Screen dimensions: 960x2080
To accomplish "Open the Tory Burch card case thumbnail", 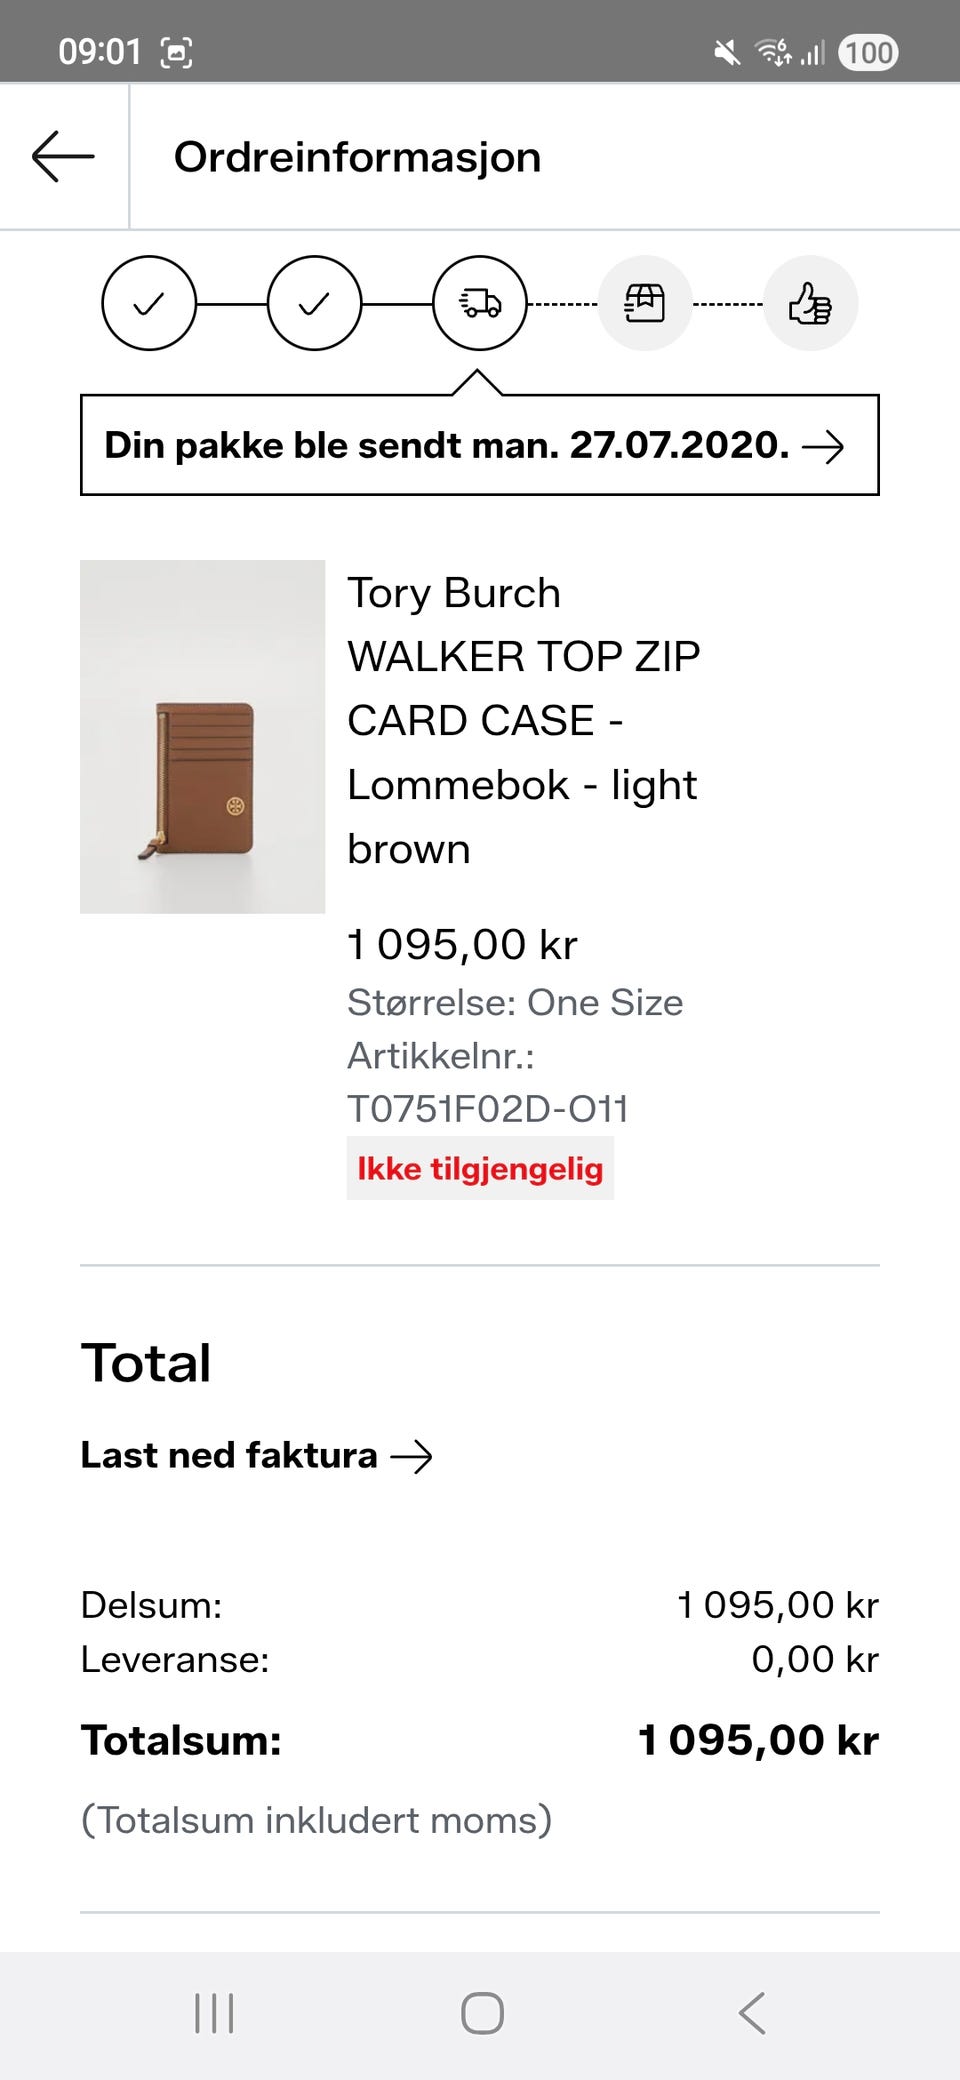I will point(203,737).
